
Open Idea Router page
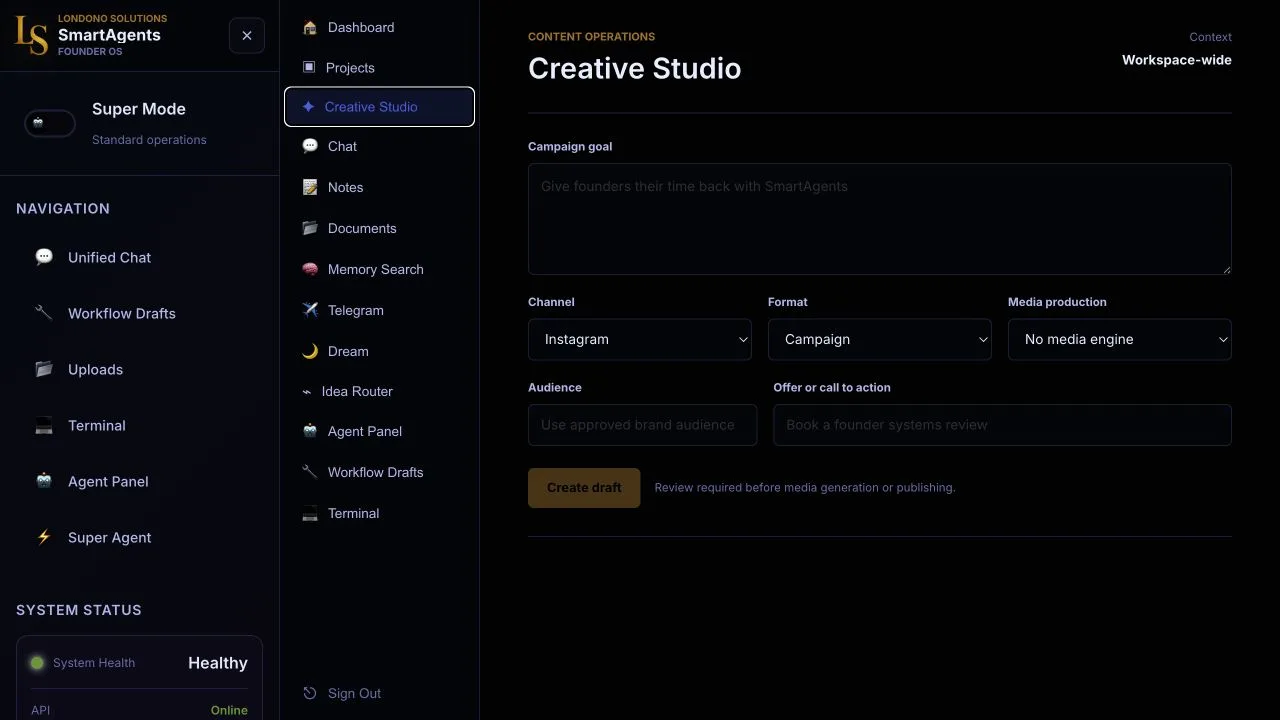point(379,391)
